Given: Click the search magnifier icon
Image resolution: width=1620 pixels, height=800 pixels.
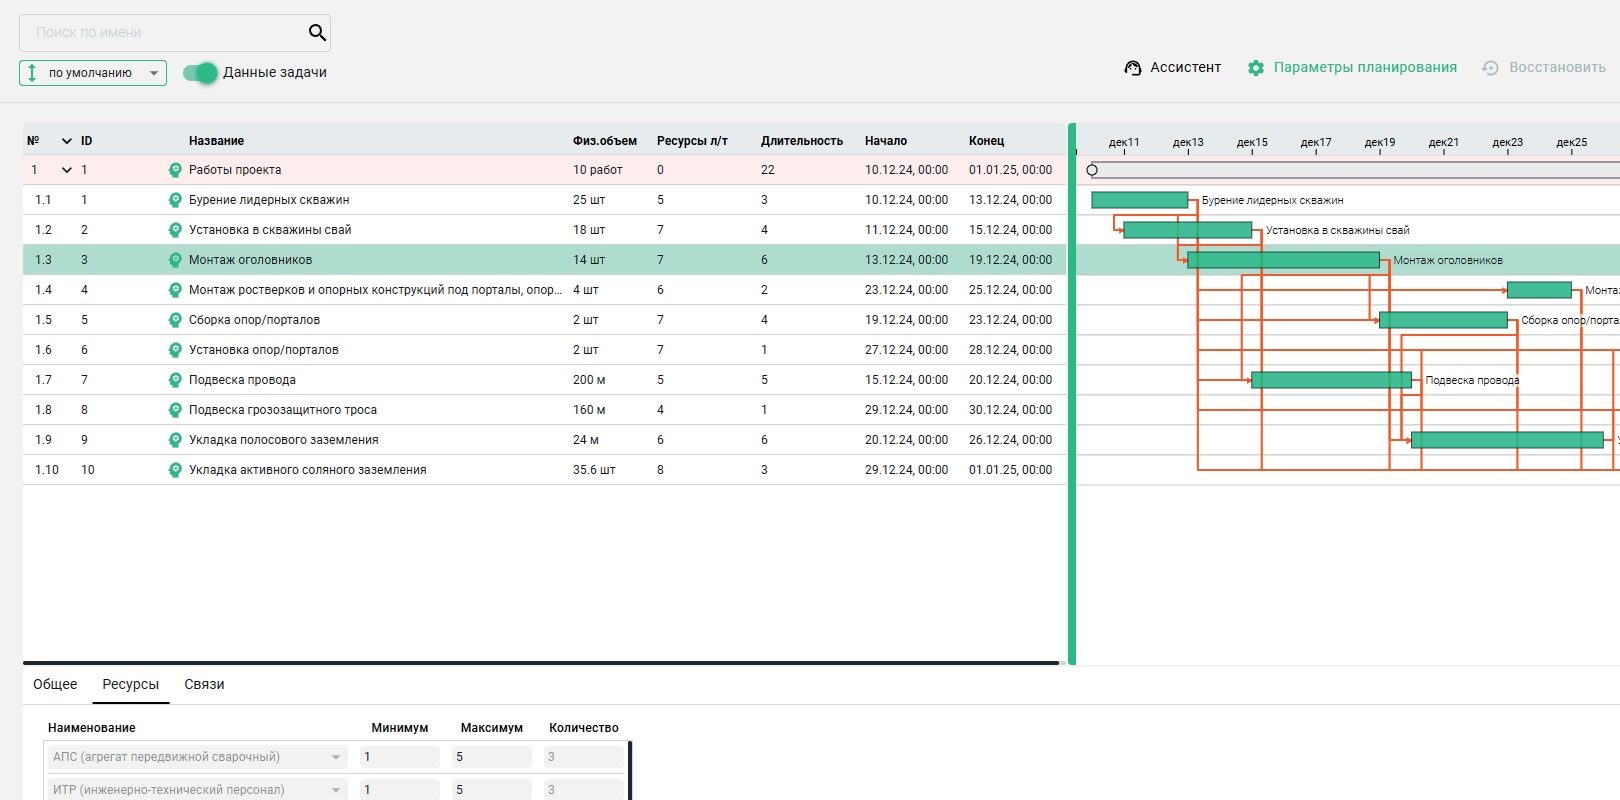Looking at the screenshot, I should [317, 33].
